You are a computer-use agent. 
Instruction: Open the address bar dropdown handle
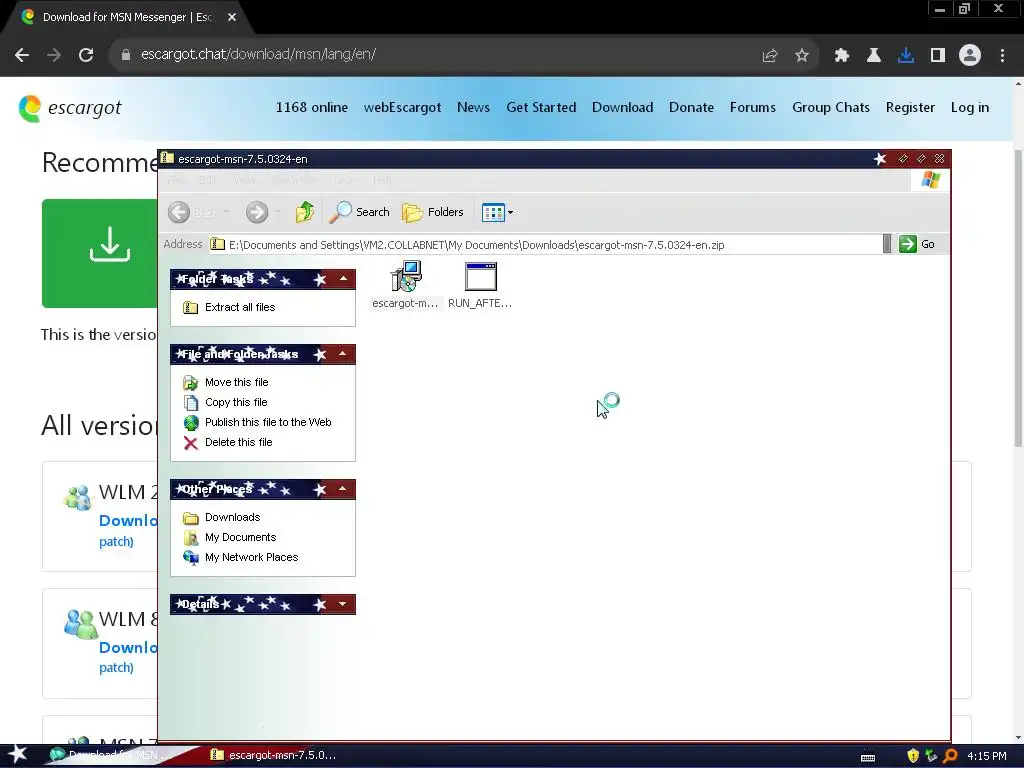tap(887, 244)
